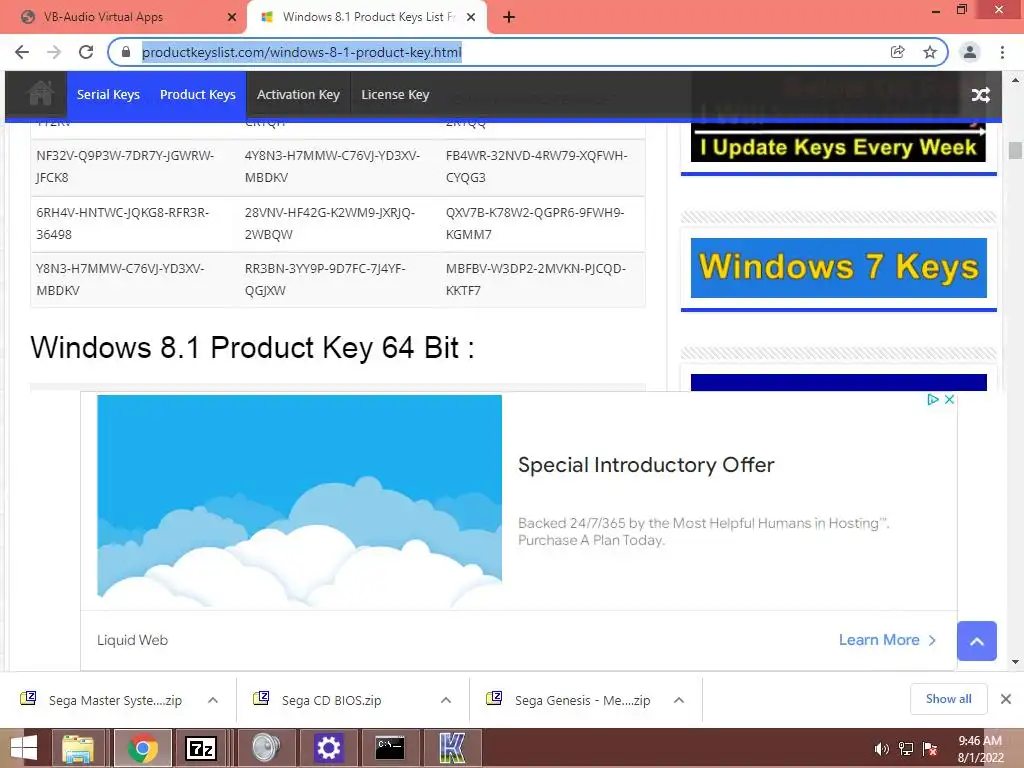Click the site home icon in the nav bar
The width and height of the screenshot is (1024, 768).
click(40, 94)
